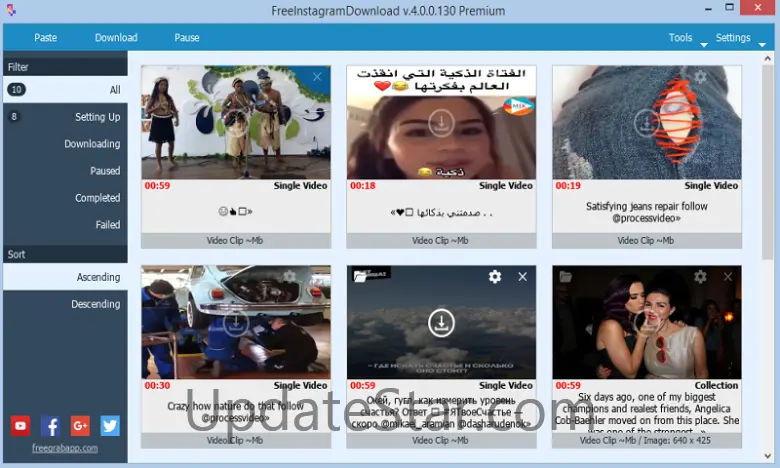780x468 pixels.
Task: Open the Facebook social icon
Action: [50, 426]
